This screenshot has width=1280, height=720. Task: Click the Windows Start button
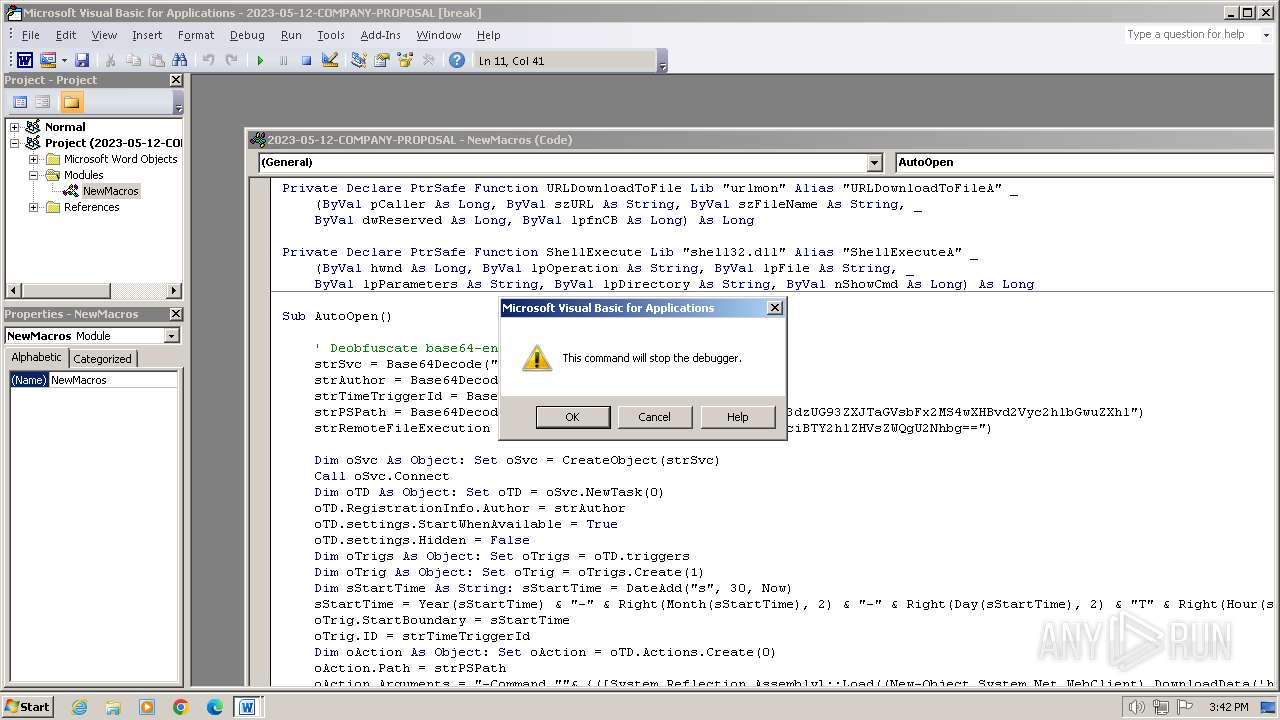(27, 707)
